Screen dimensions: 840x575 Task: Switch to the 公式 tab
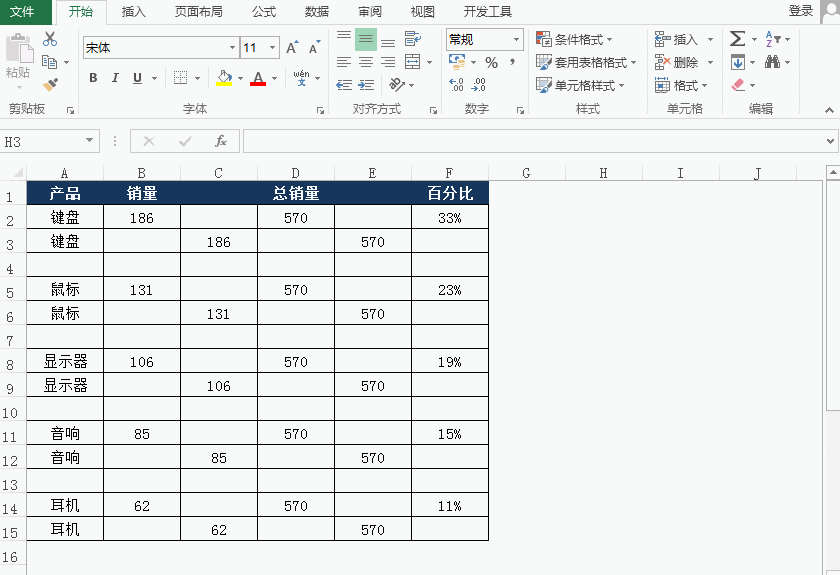[x=264, y=11]
